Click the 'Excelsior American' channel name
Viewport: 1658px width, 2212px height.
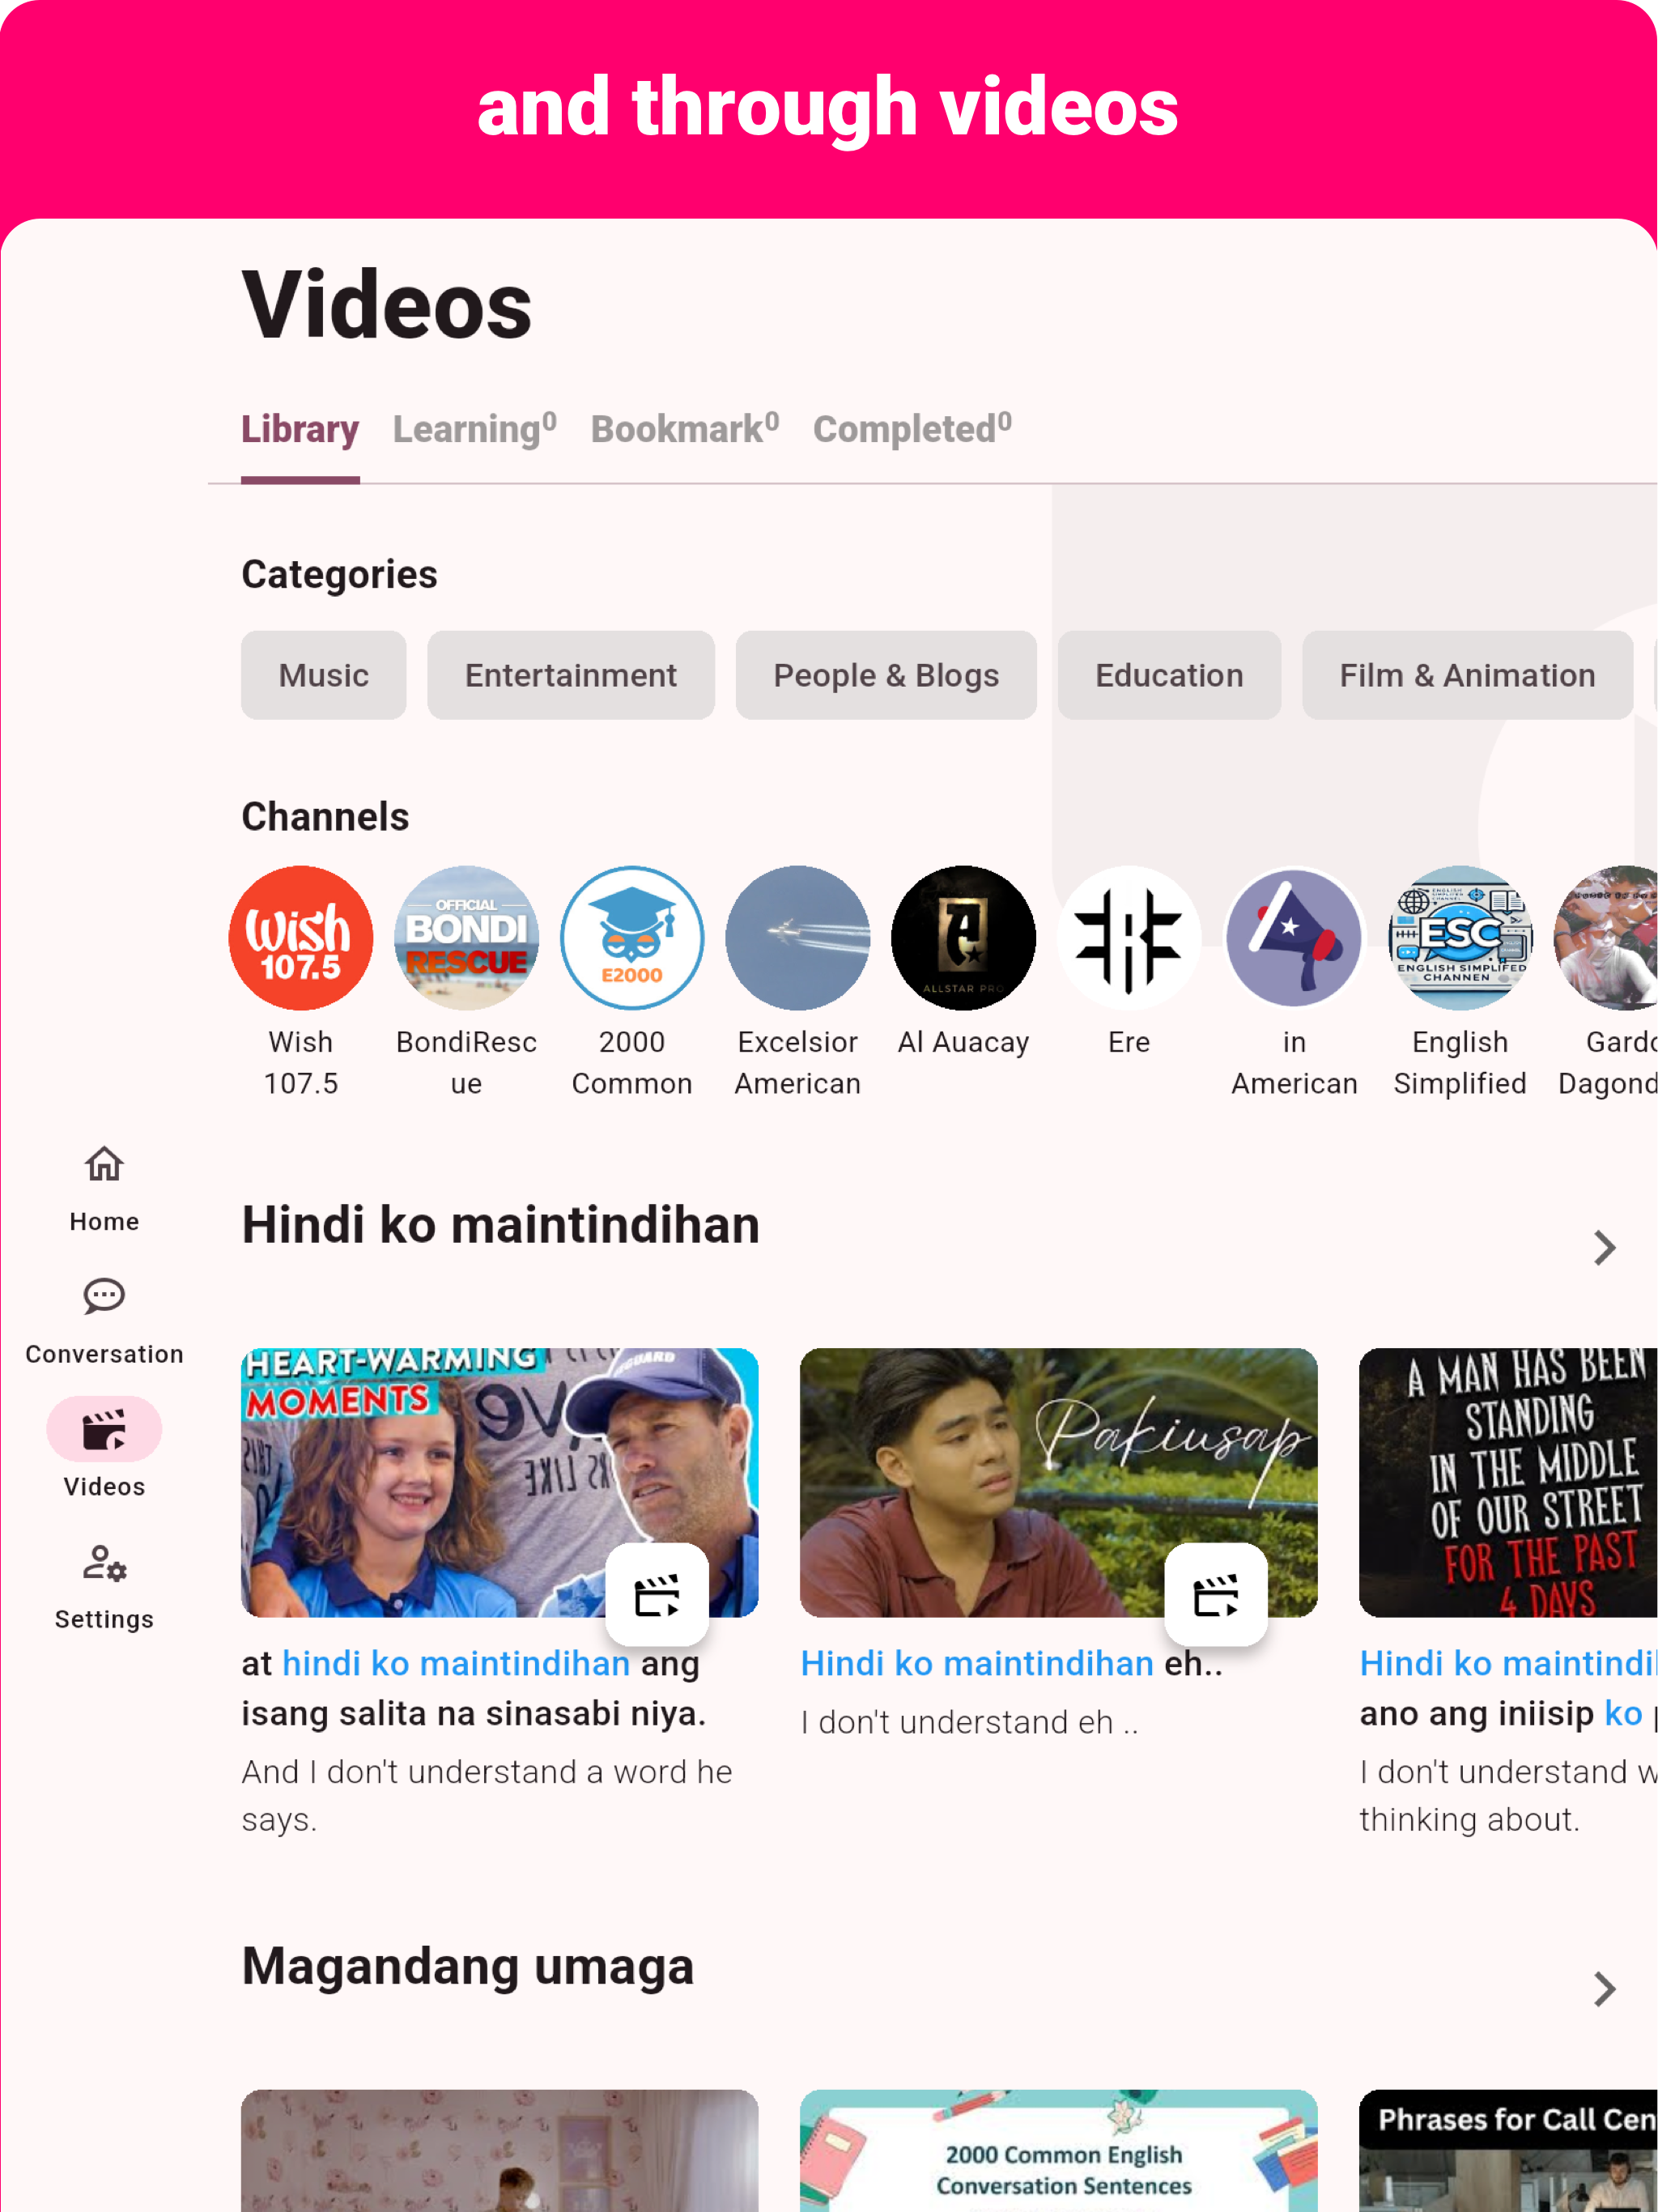pos(798,1062)
